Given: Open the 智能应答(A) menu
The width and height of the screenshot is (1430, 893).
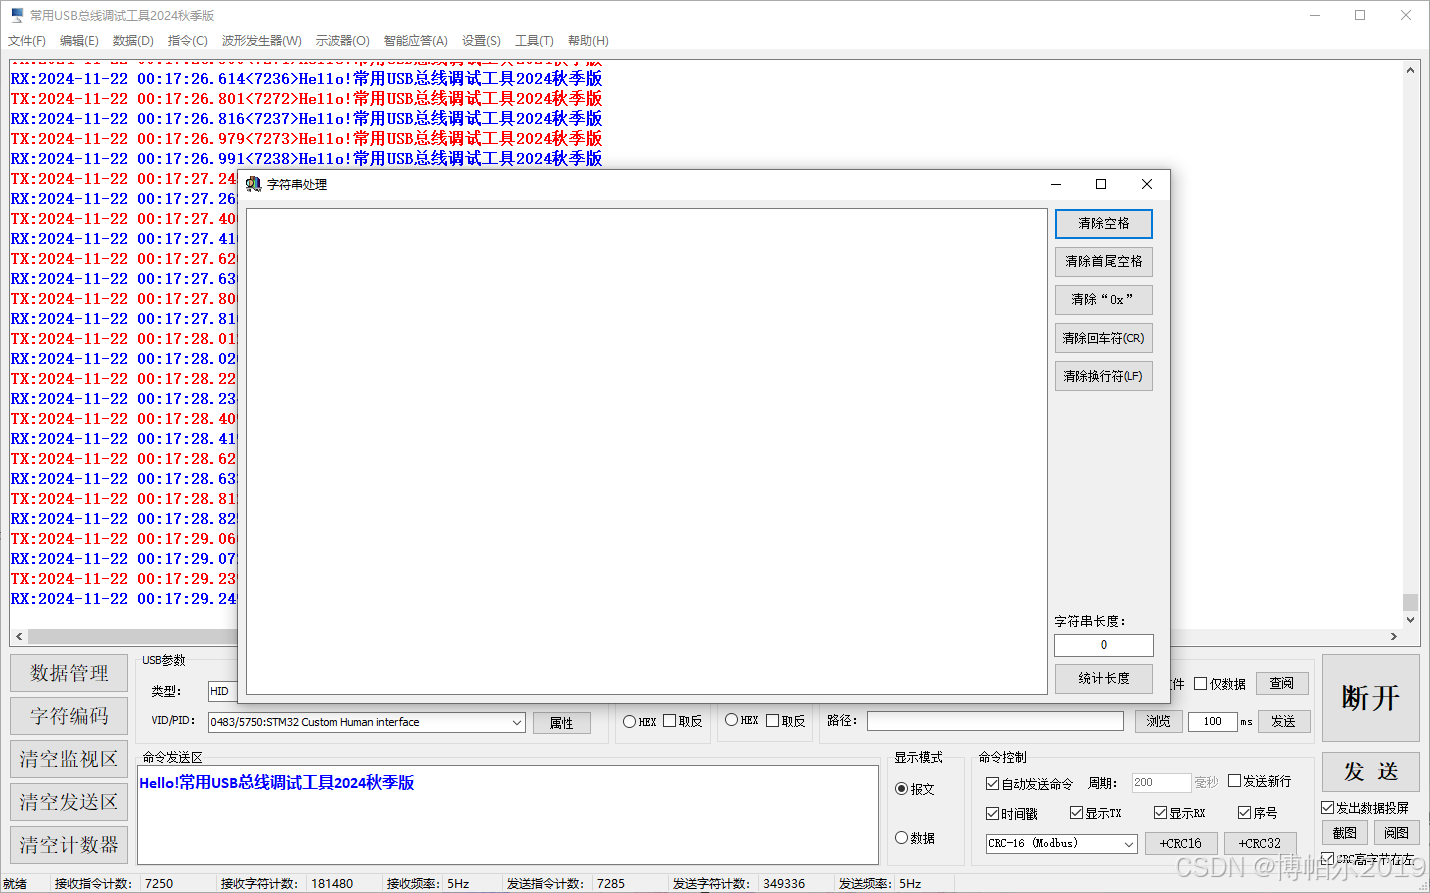Looking at the screenshot, I should pos(416,41).
